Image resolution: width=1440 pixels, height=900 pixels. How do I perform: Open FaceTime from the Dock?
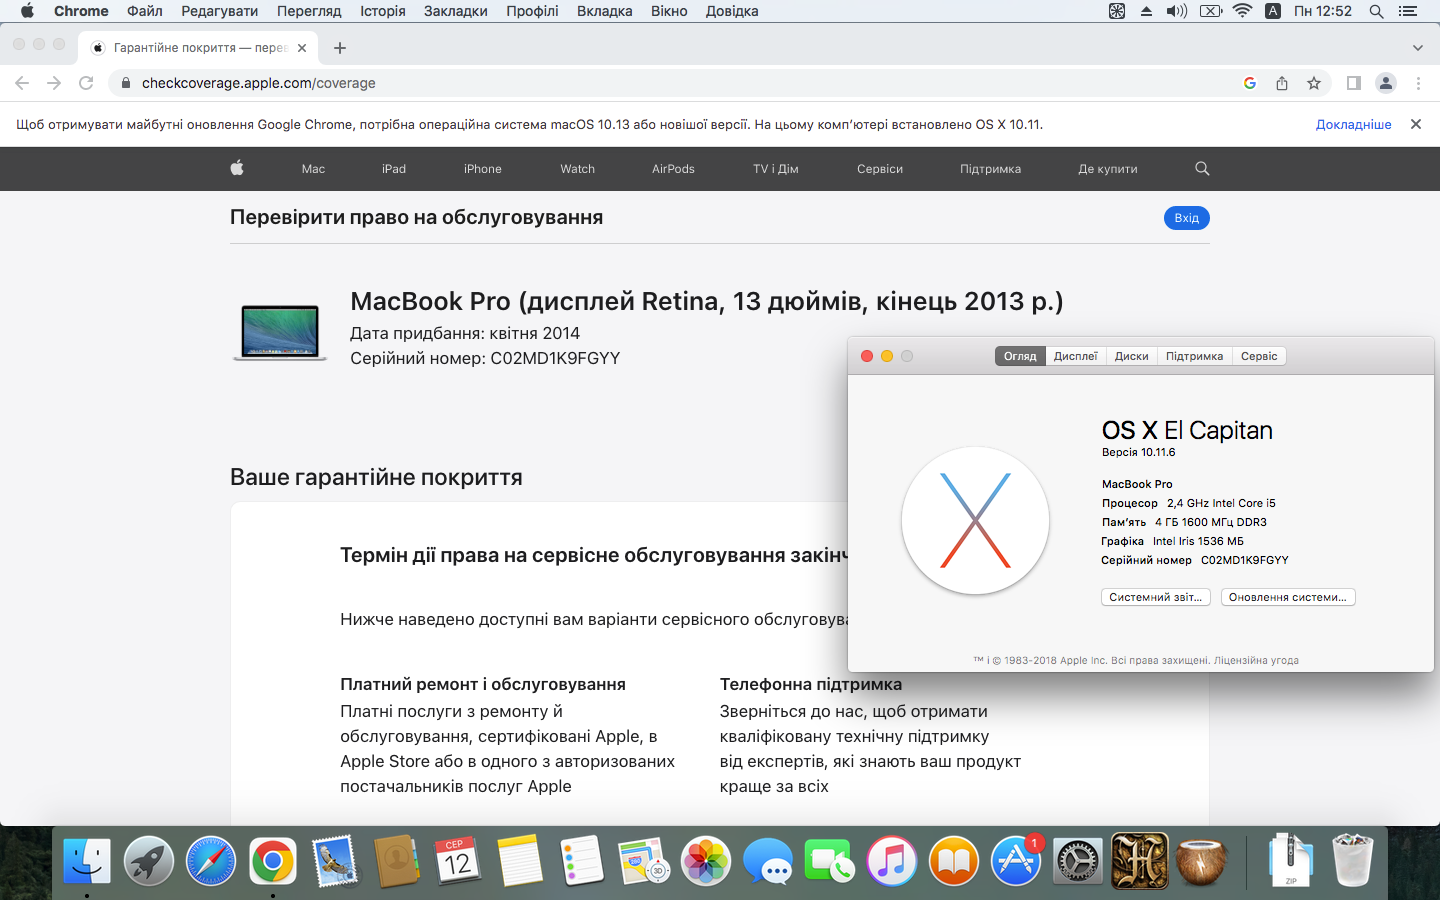tap(830, 861)
